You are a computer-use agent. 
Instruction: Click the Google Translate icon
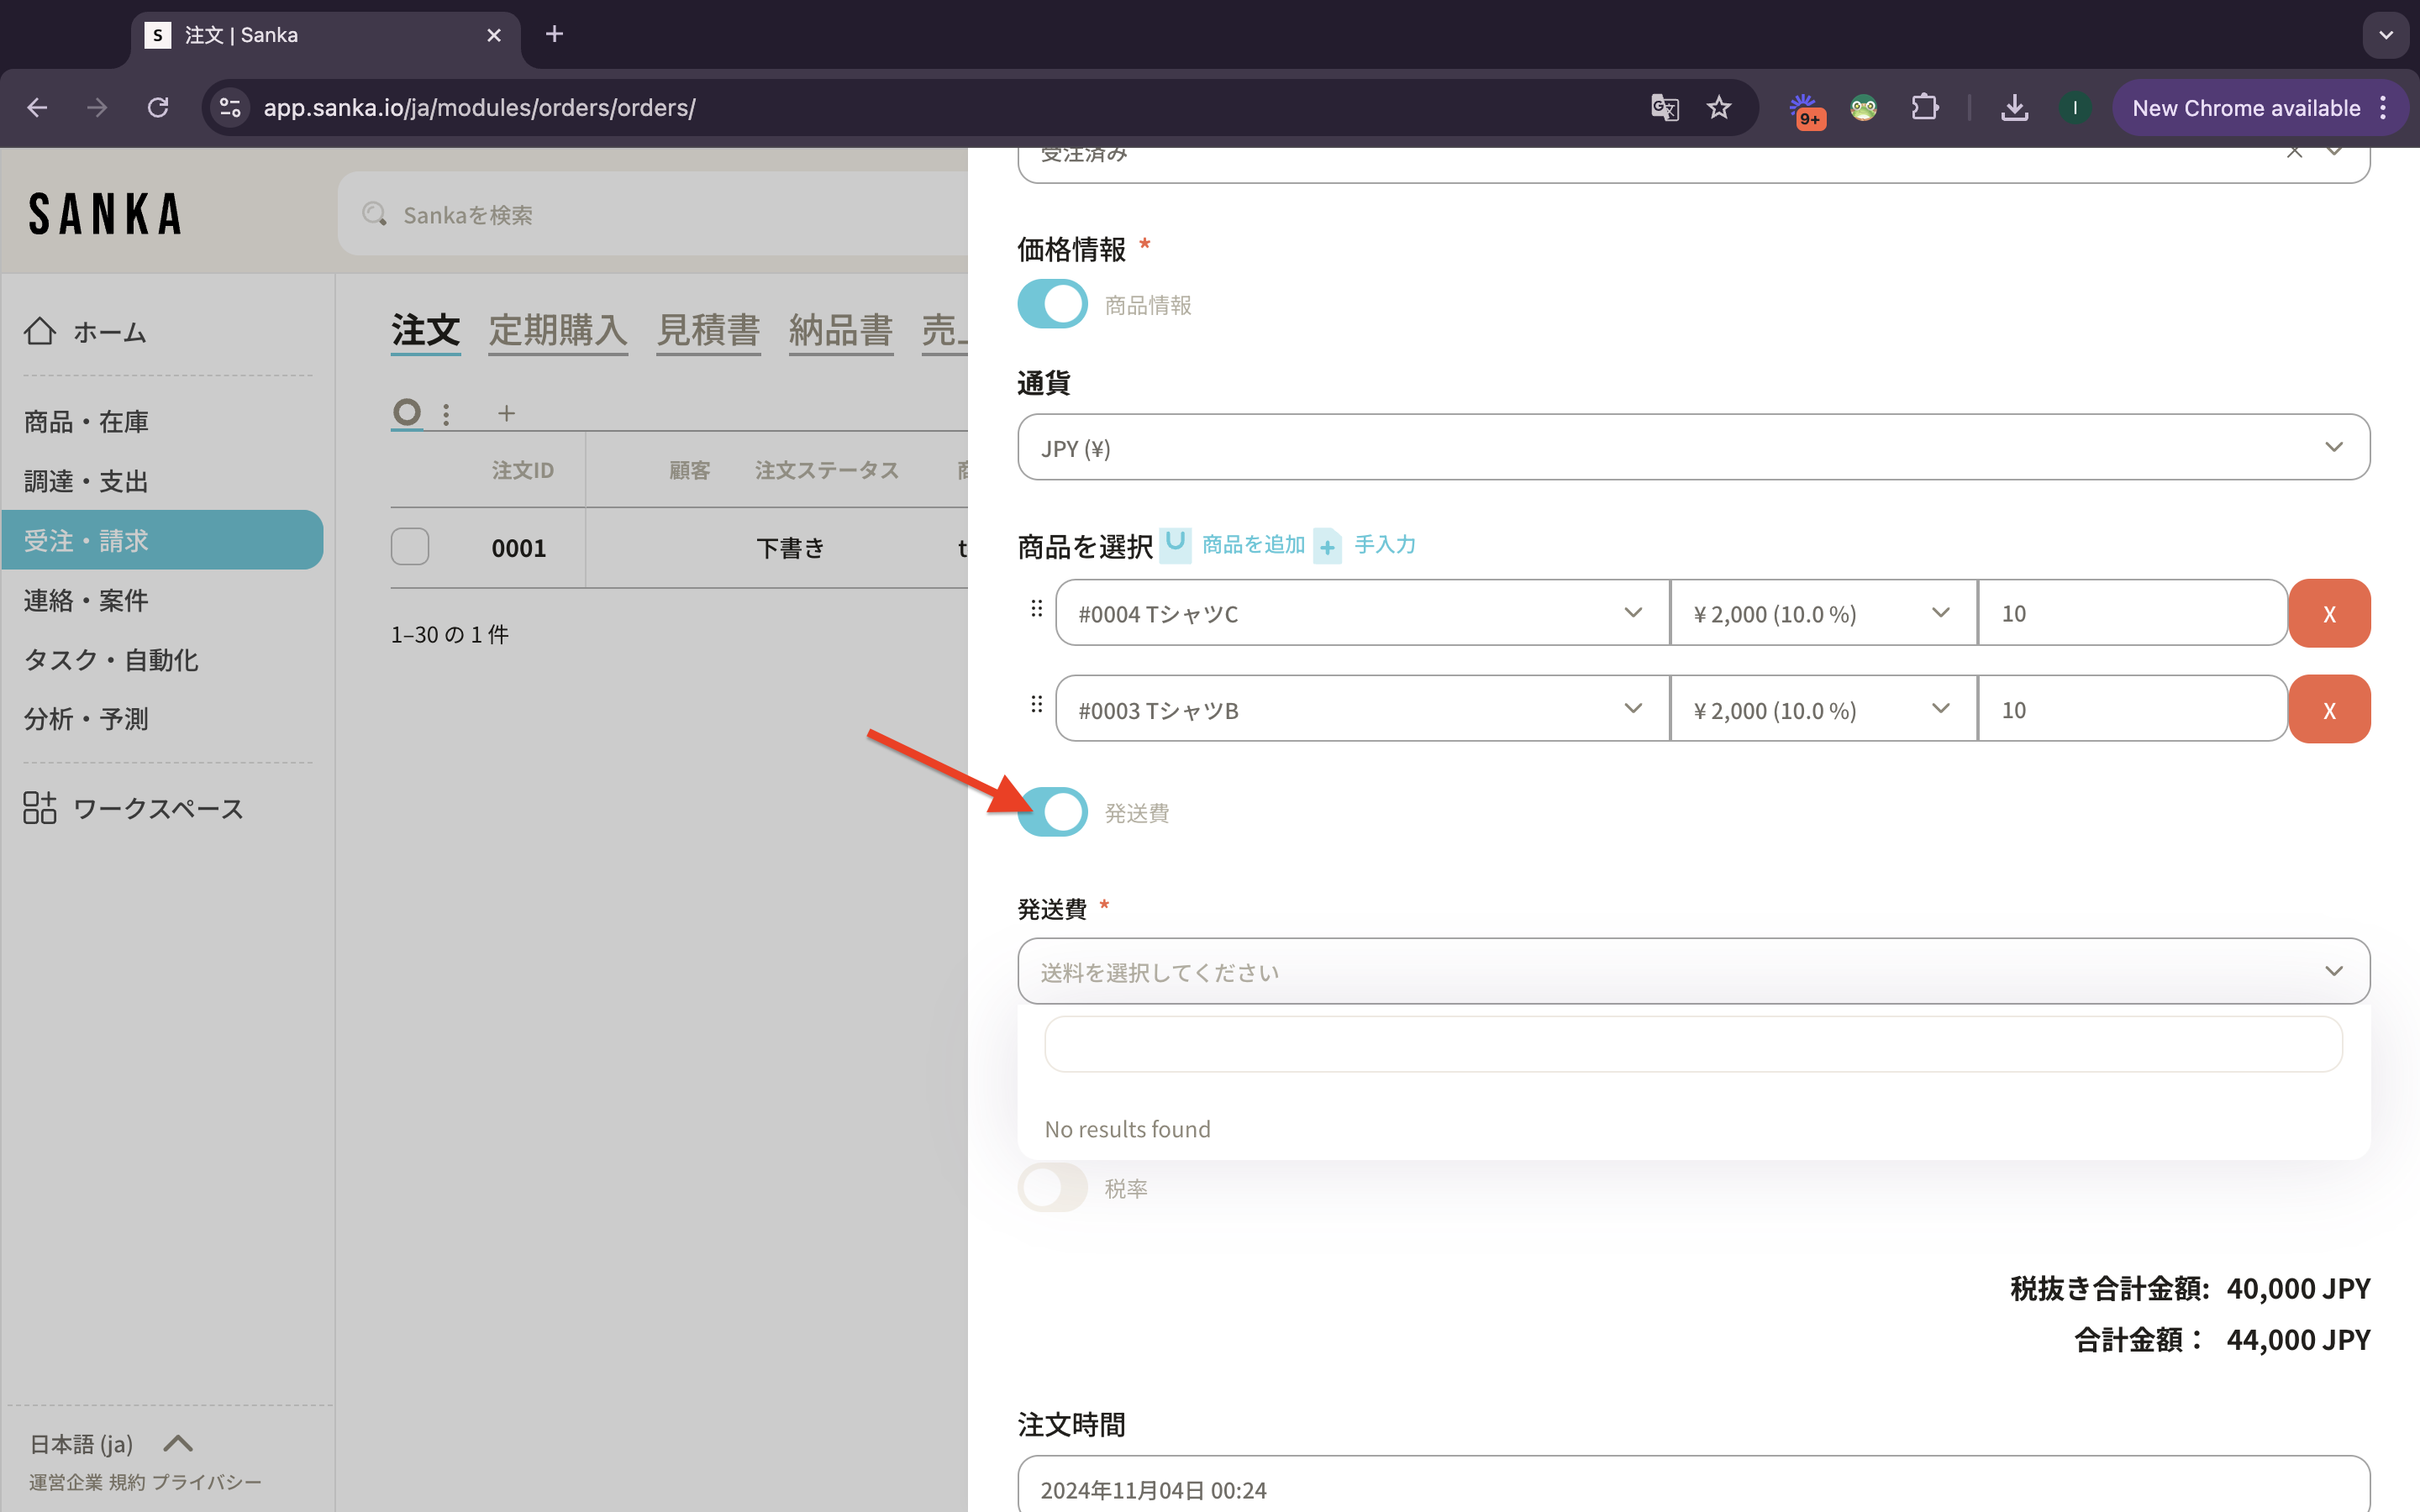click(1664, 108)
